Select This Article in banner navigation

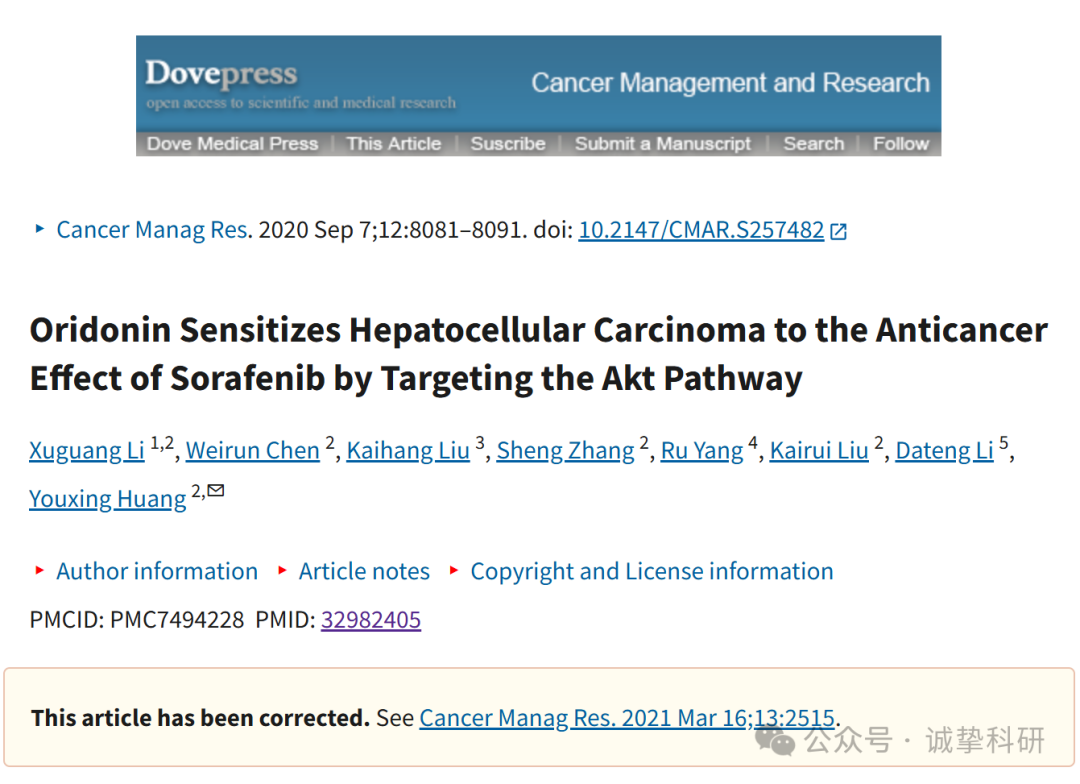coord(393,144)
